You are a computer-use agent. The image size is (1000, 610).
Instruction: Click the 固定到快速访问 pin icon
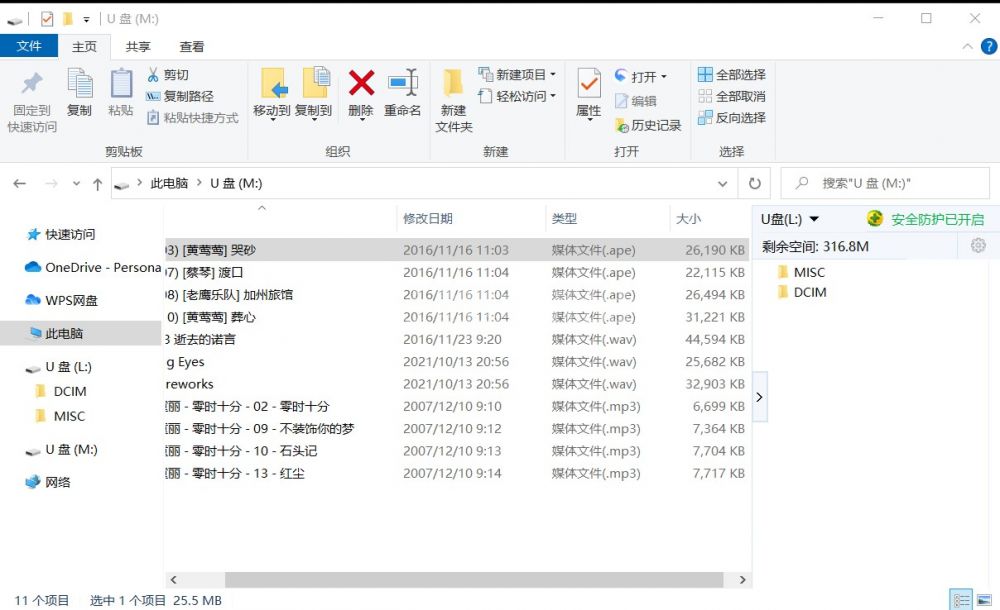pos(32,84)
